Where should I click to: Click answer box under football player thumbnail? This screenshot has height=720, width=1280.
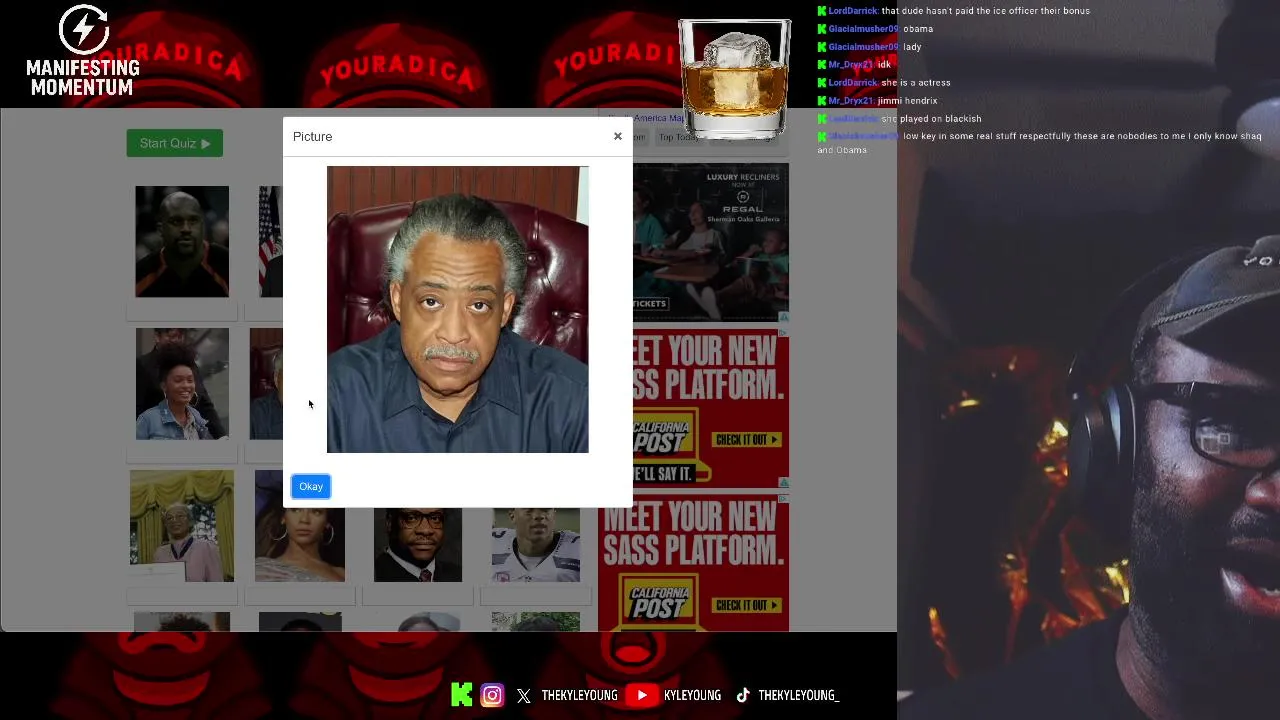pos(536,596)
